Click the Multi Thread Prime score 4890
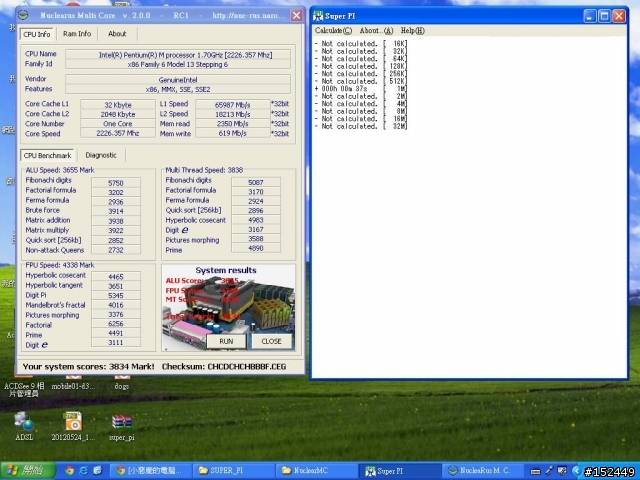The width and height of the screenshot is (640, 480). point(256,248)
